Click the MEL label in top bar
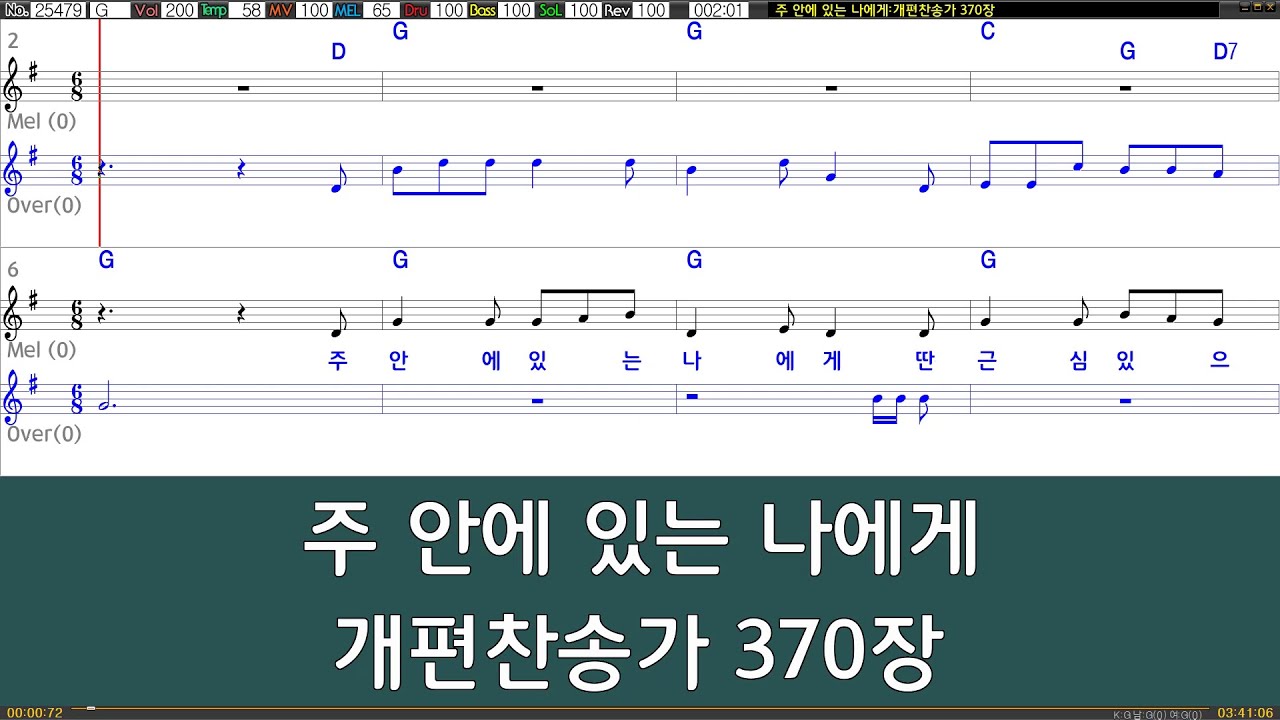Viewport: 1280px width, 720px height. pyautogui.click(x=347, y=10)
